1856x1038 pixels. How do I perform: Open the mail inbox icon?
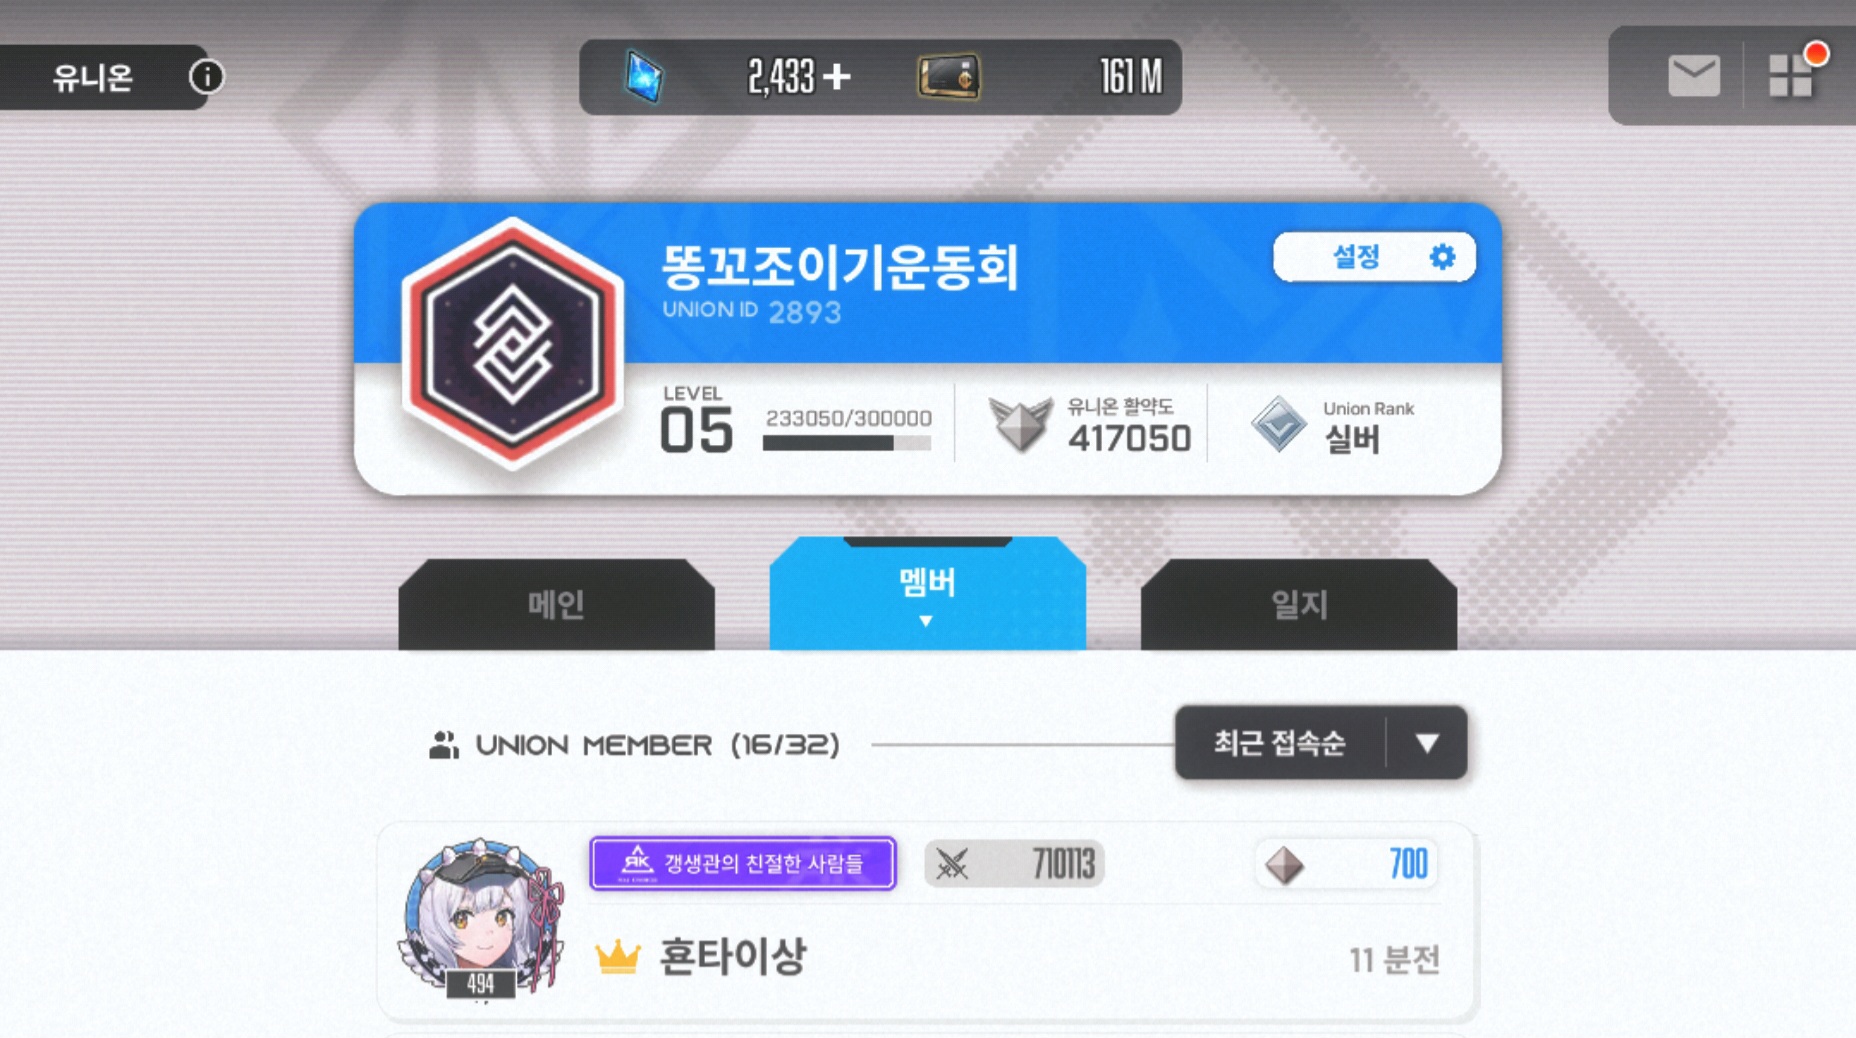click(1694, 76)
